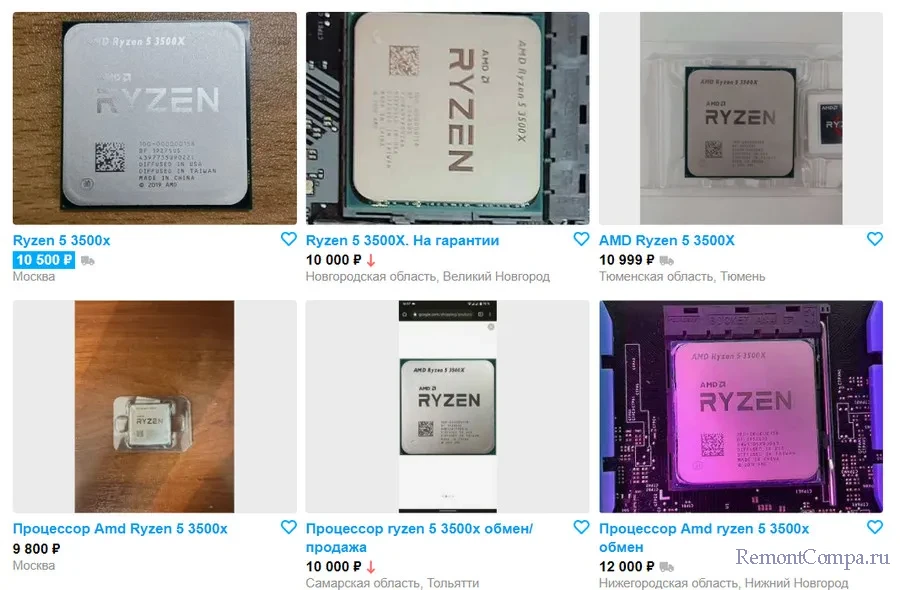Viewport: 900px width, 590px height.
Task: Open the "Процессор Amd ryzen 5 3500x обмен" link
Action: pyautogui.click(x=704, y=538)
